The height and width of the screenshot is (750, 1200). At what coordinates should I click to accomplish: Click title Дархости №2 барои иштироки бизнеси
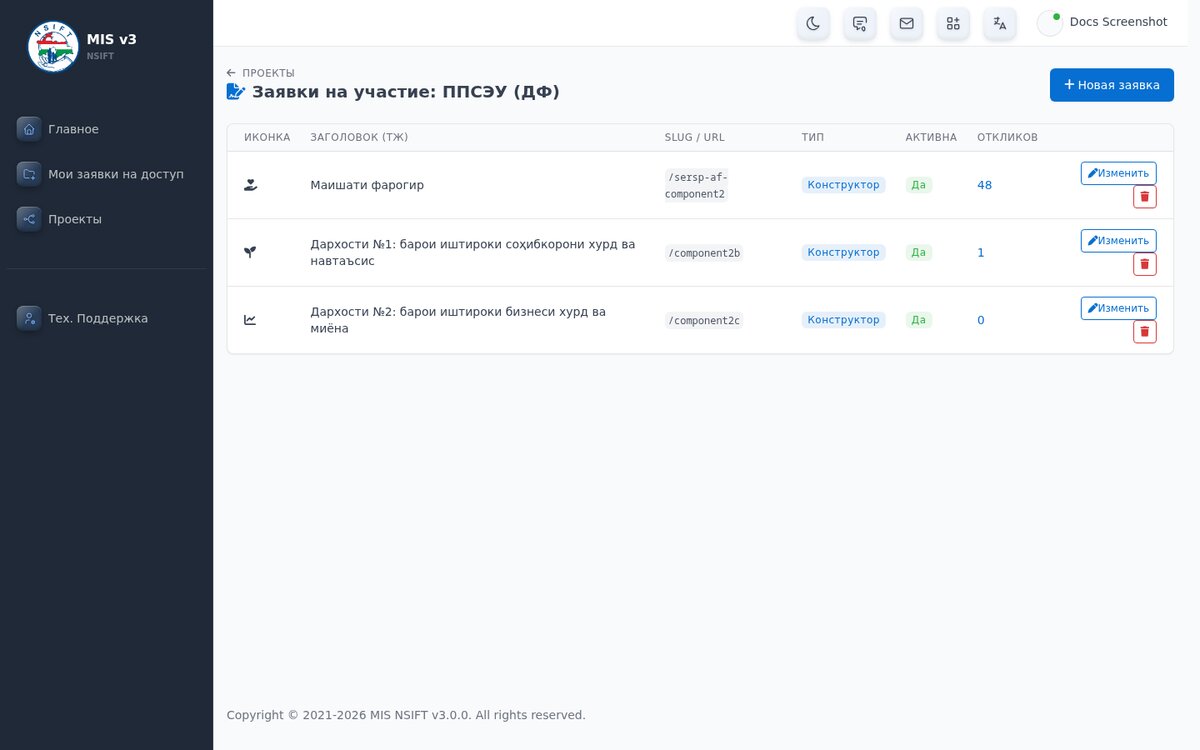tap(458, 320)
